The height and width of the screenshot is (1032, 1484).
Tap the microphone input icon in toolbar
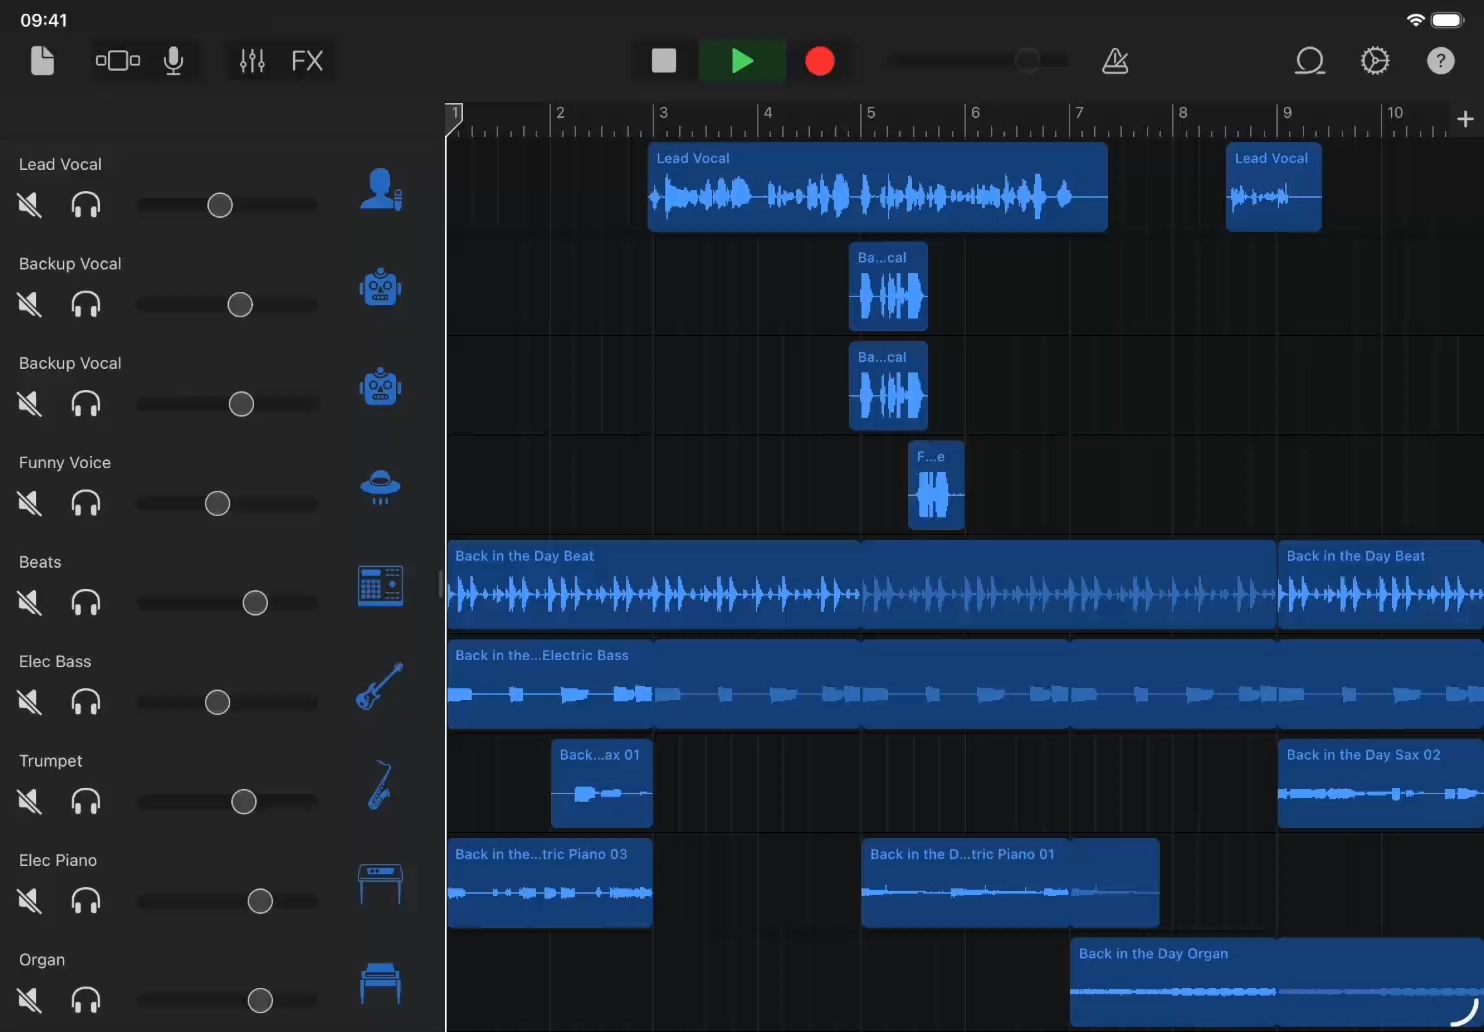tap(173, 61)
